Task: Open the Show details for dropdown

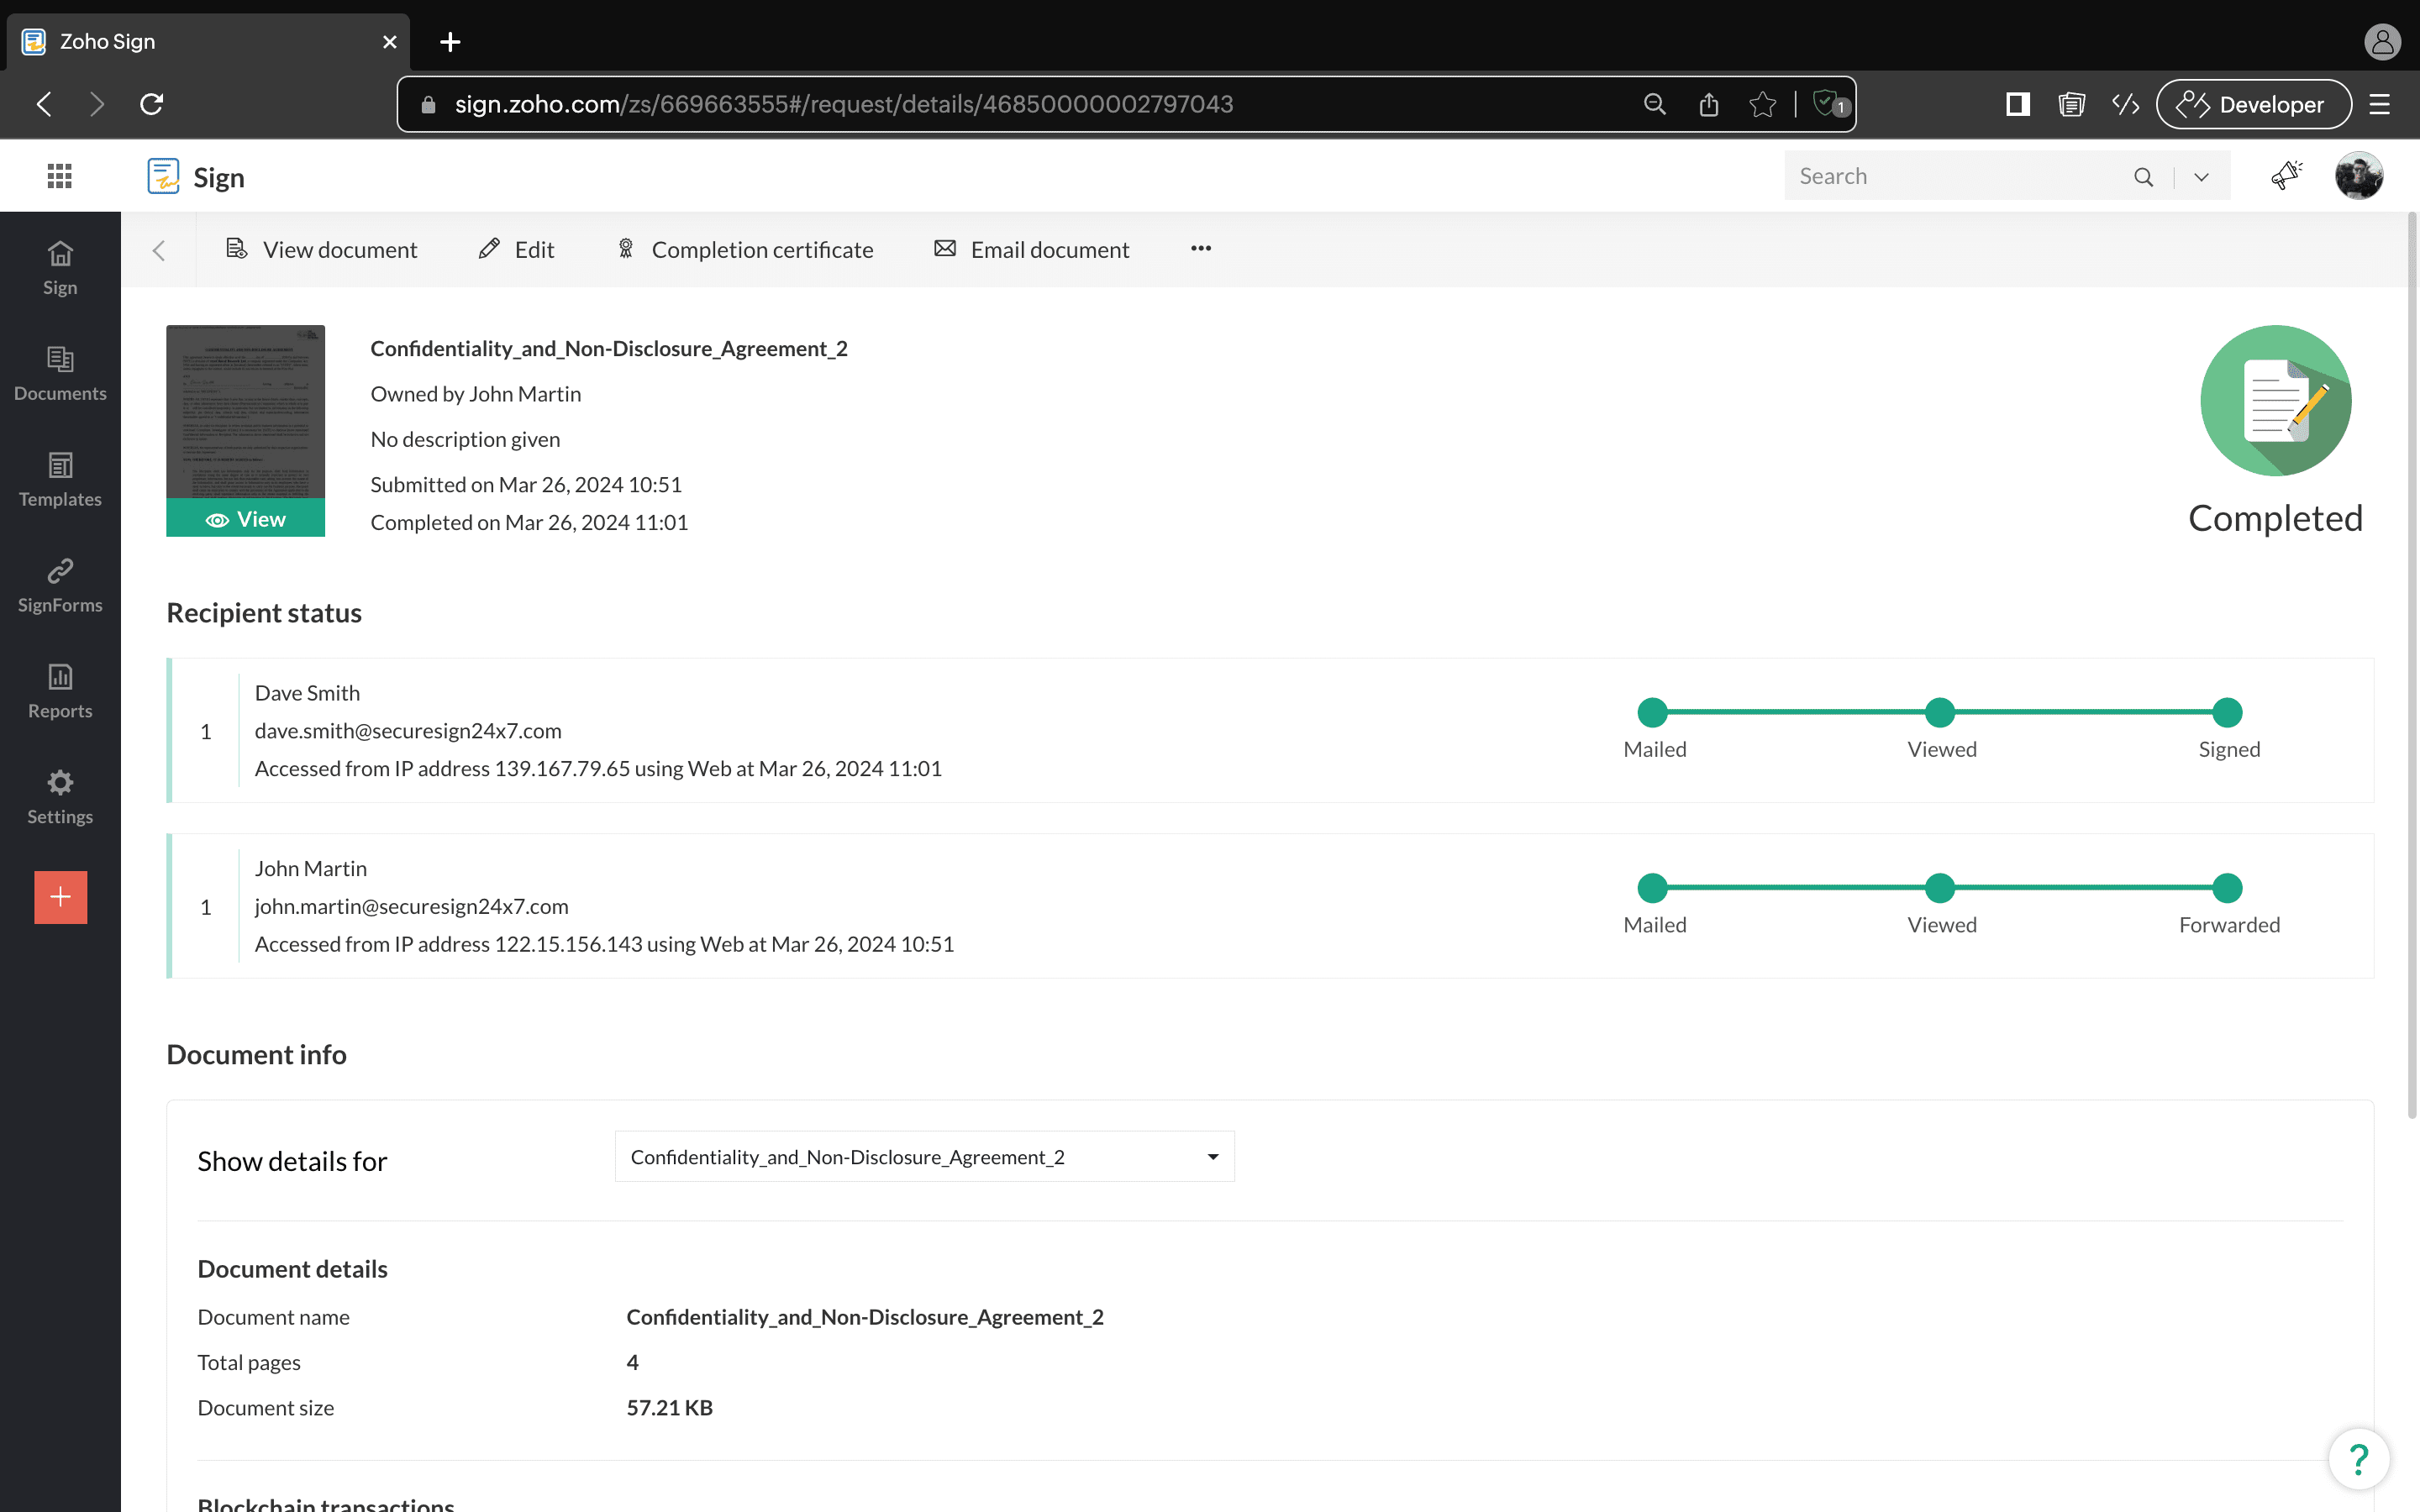Action: (x=924, y=1157)
